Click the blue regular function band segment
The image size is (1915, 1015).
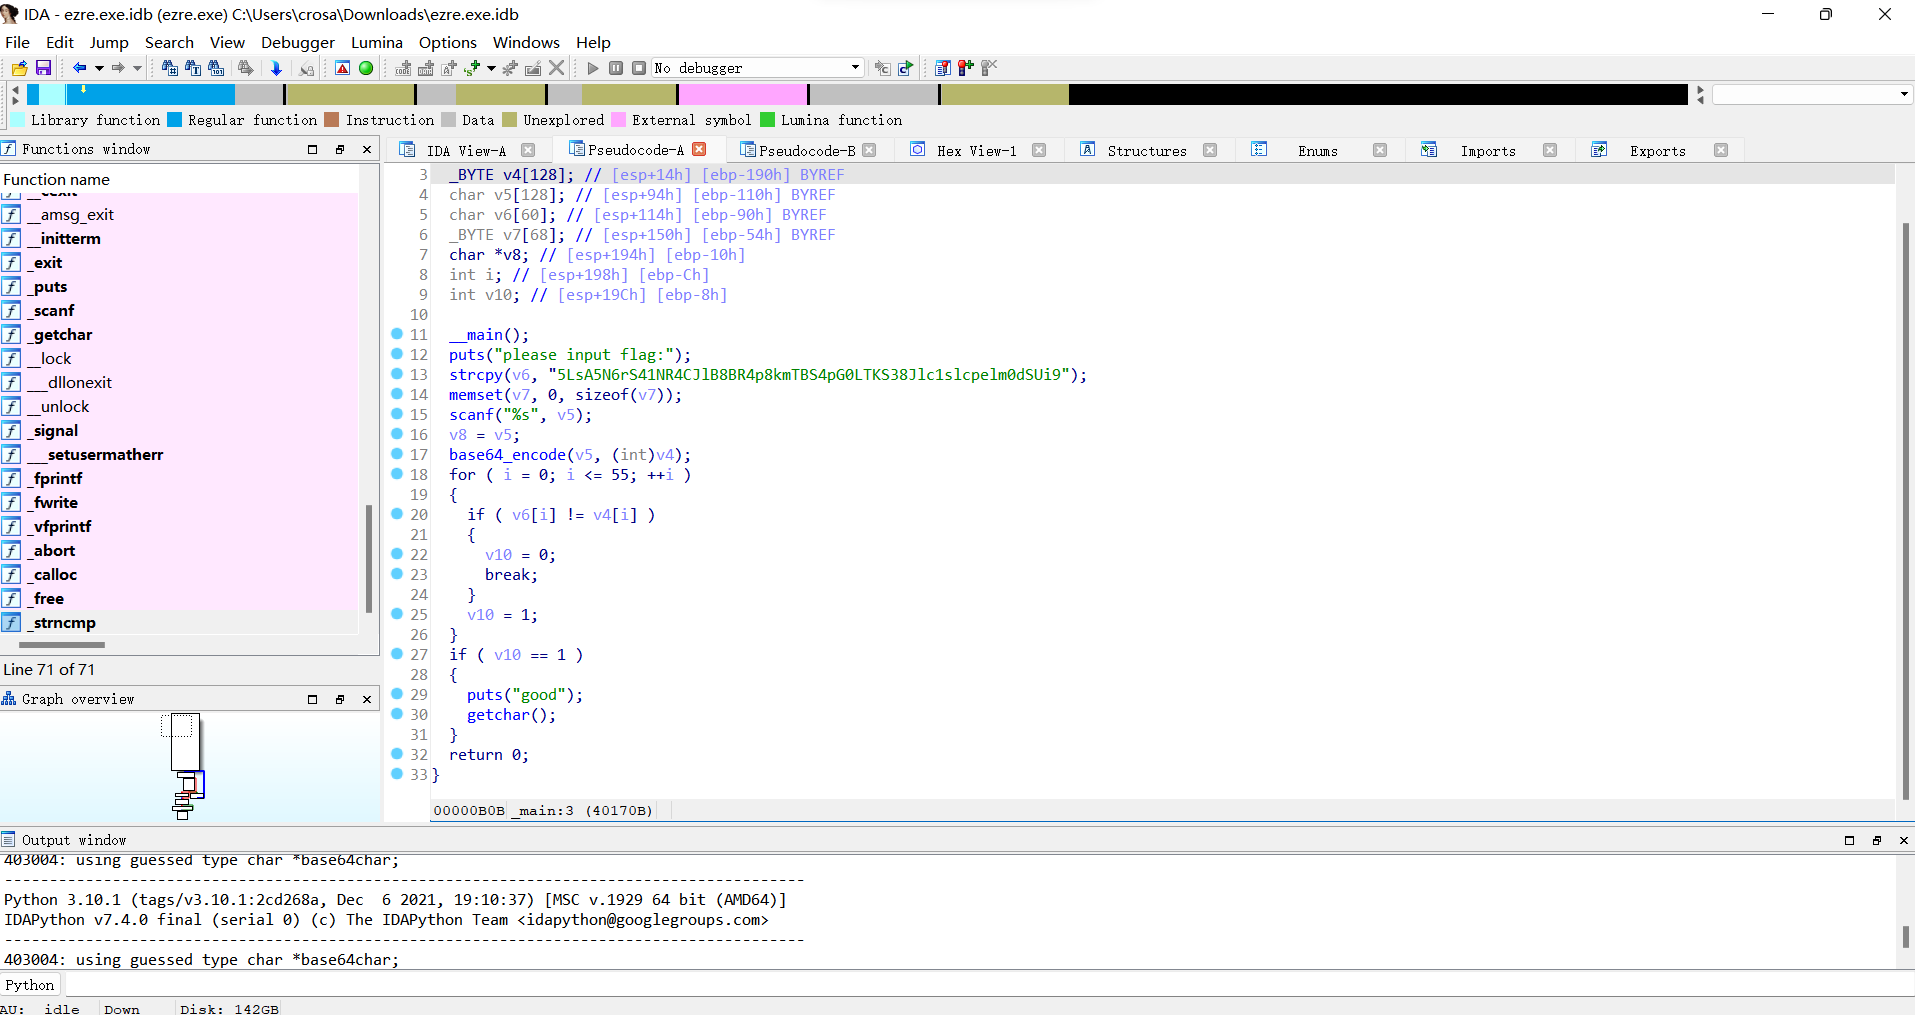[x=150, y=94]
